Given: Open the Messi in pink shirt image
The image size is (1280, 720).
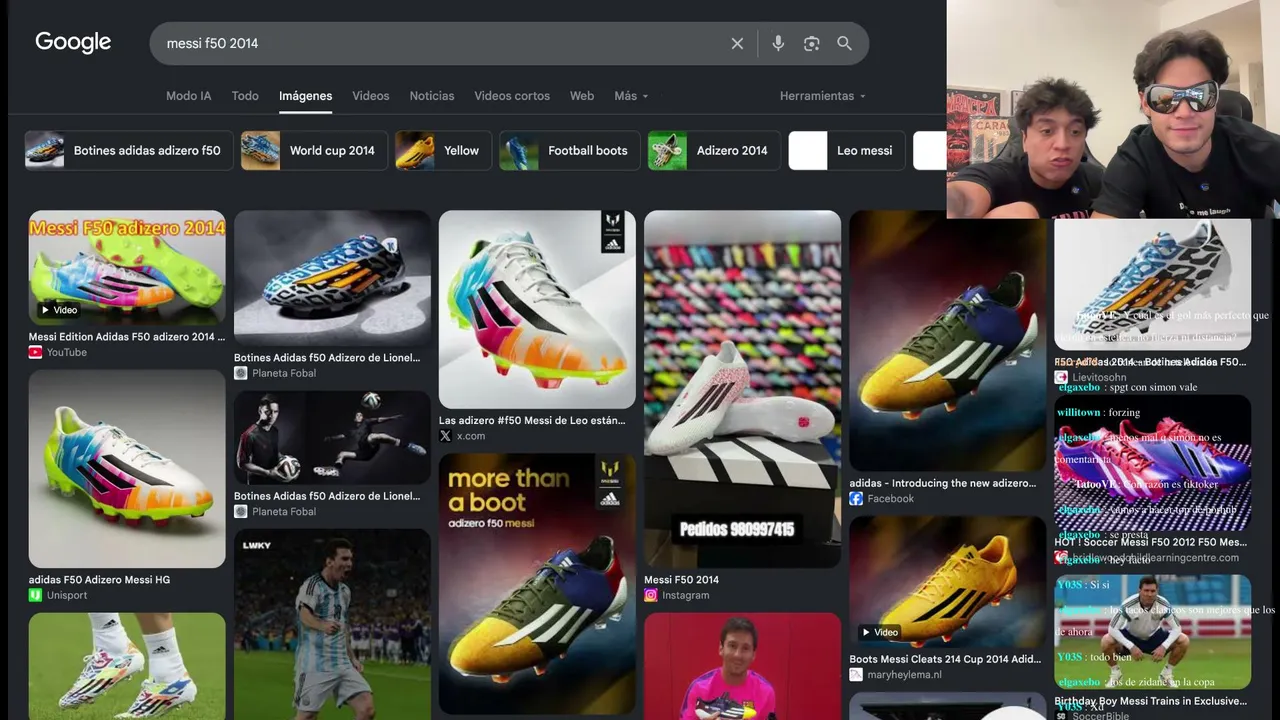Looking at the screenshot, I should click(x=742, y=666).
